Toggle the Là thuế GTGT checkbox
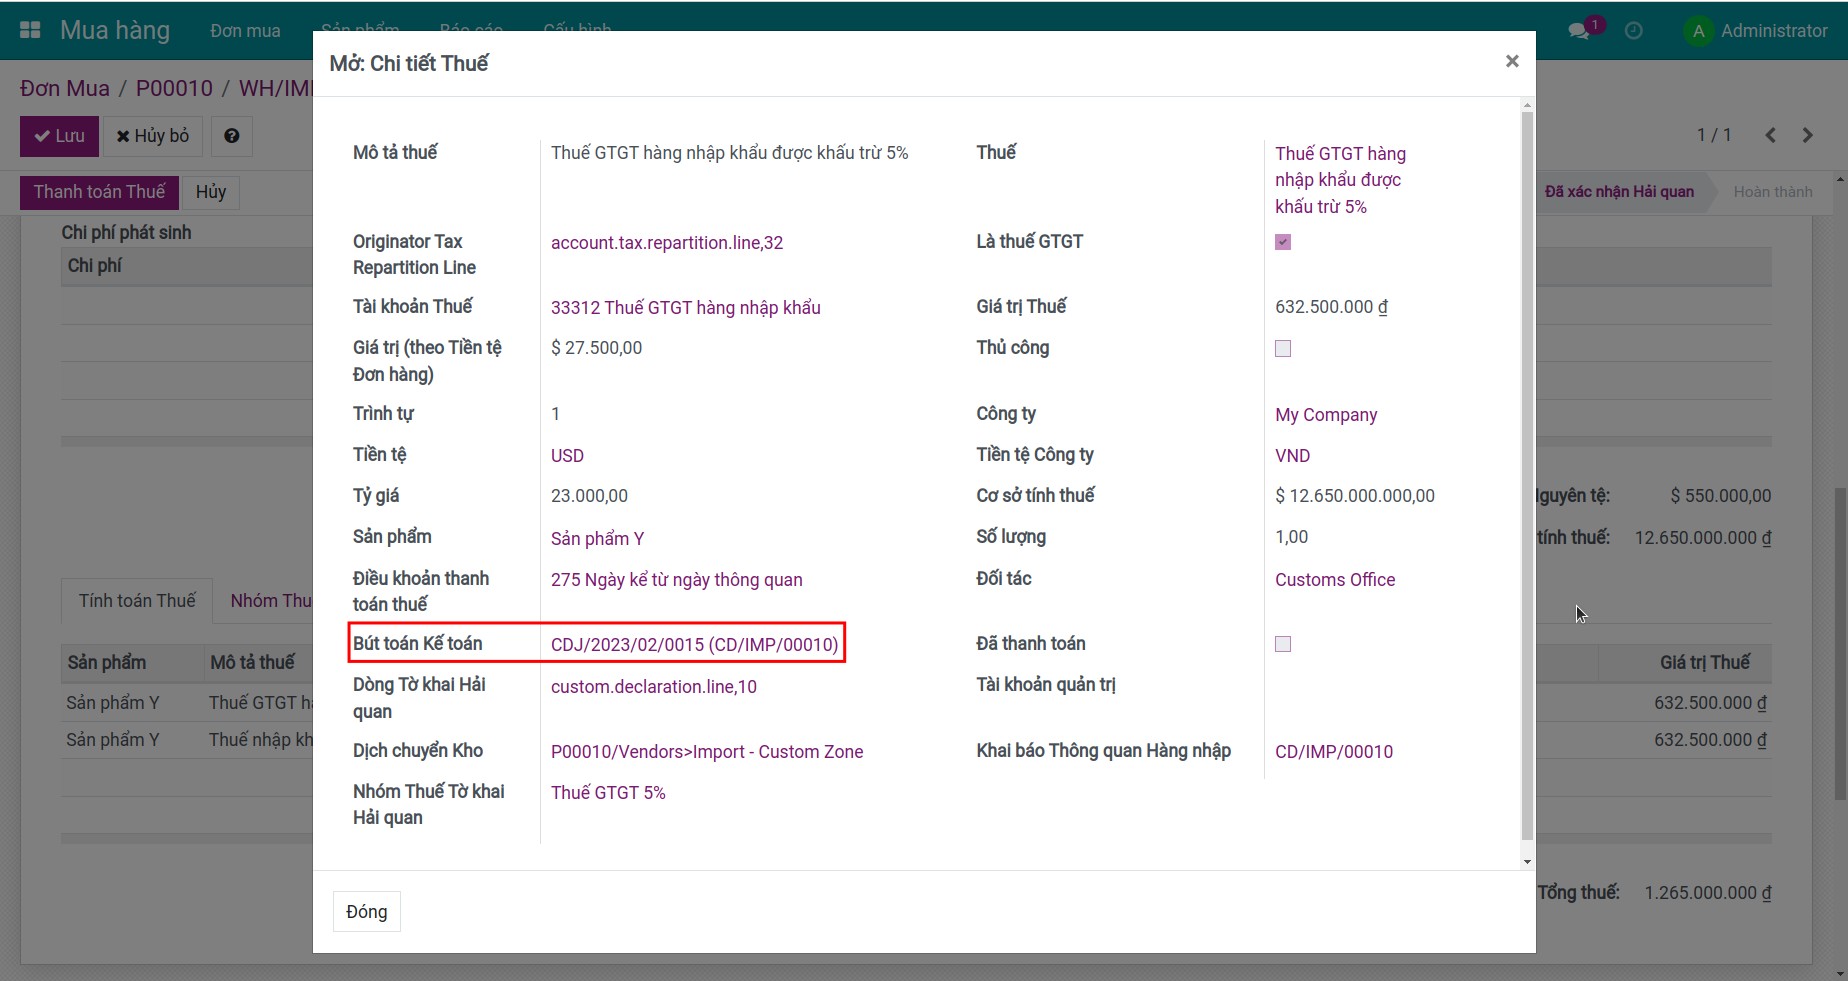1848x981 pixels. pyautogui.click(x=1283, y=242)
